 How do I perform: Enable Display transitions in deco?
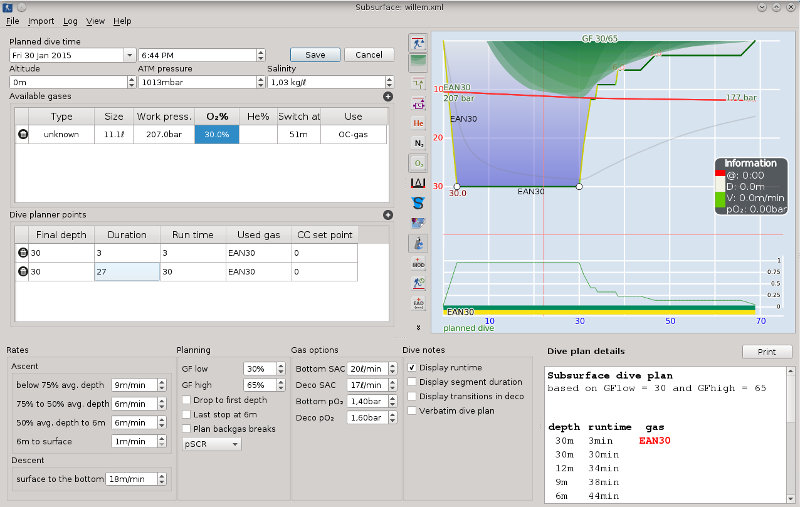(x=412, y=396)
